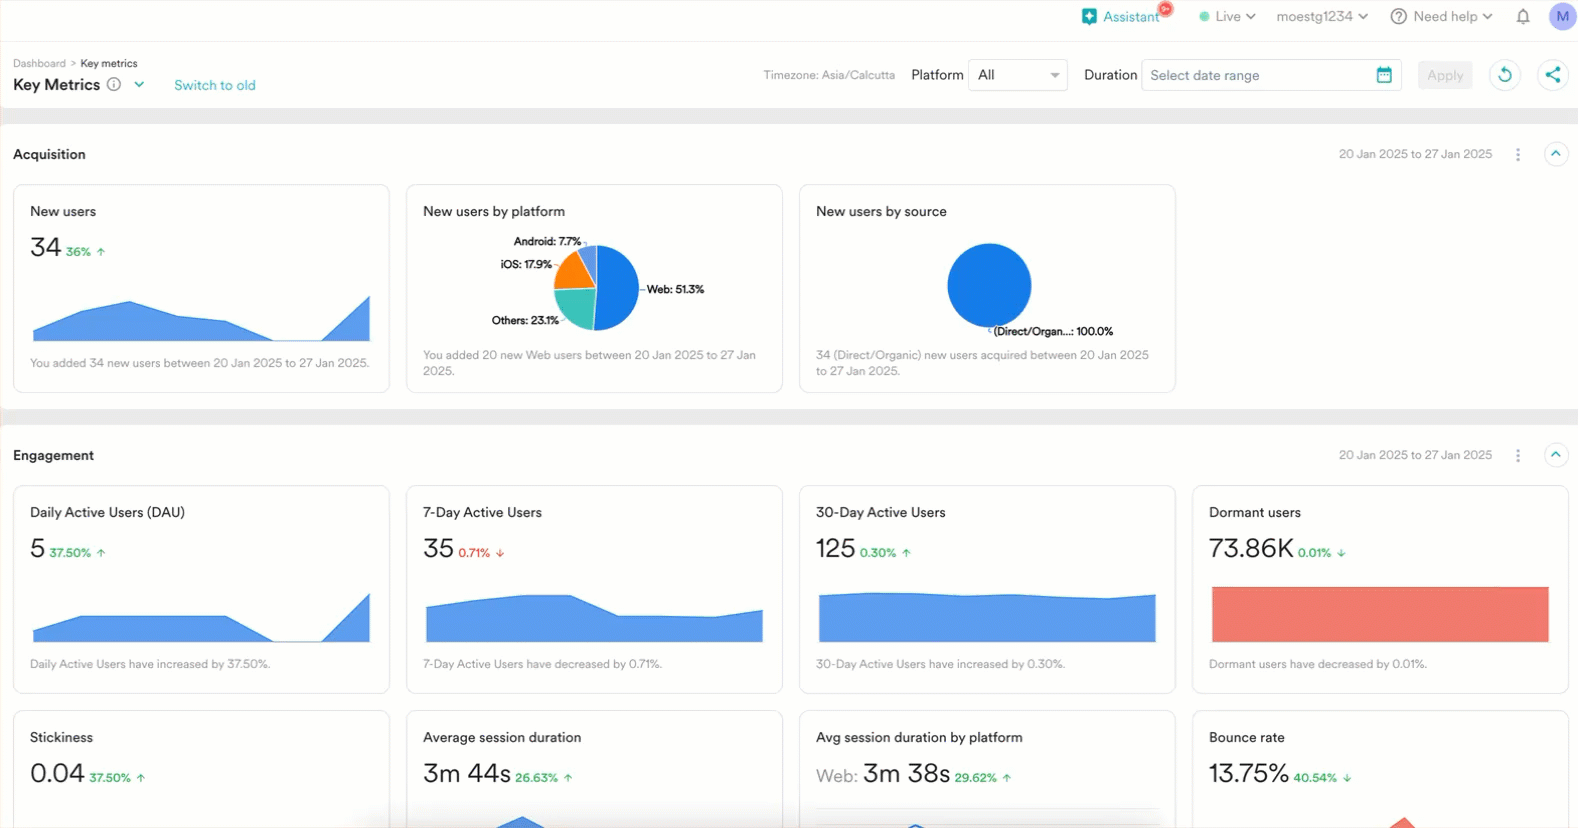Click the Android: 7.7% chart label
Screen dimensions: 1578x828
click(547, 241)
